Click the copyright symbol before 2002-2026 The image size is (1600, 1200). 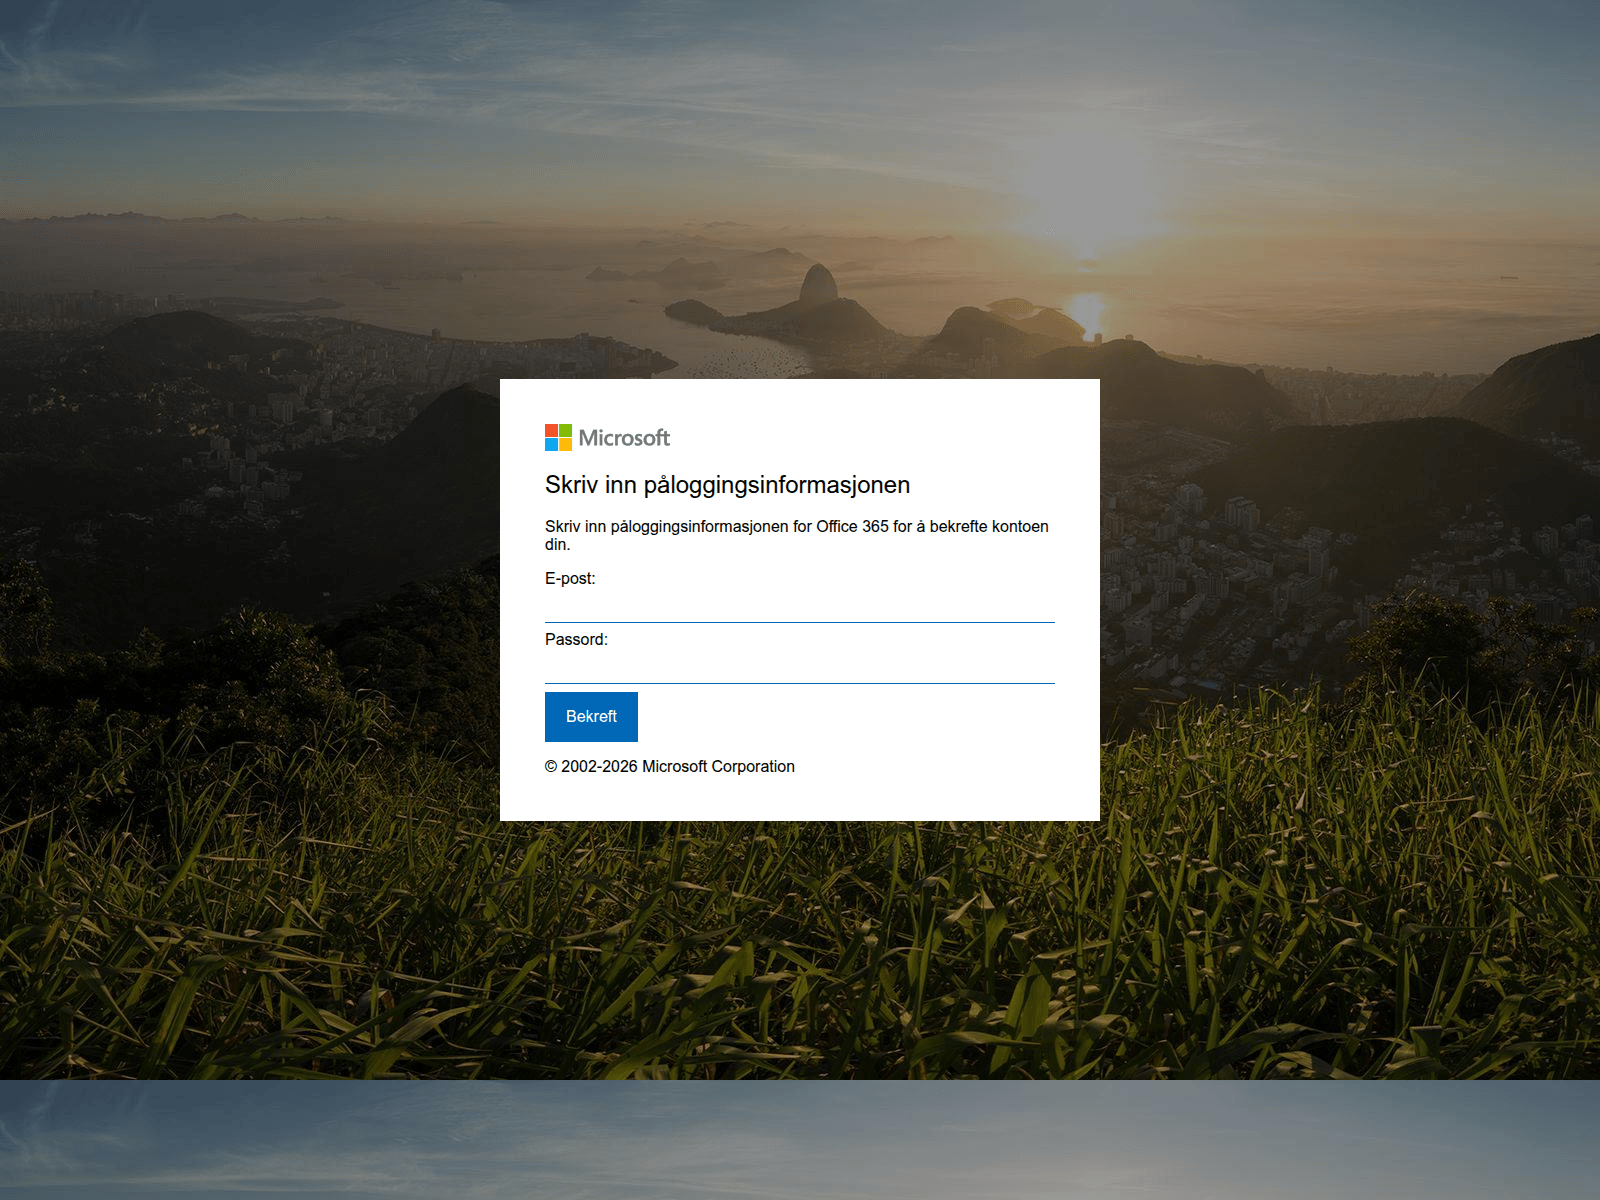click(x=551, y=766)
